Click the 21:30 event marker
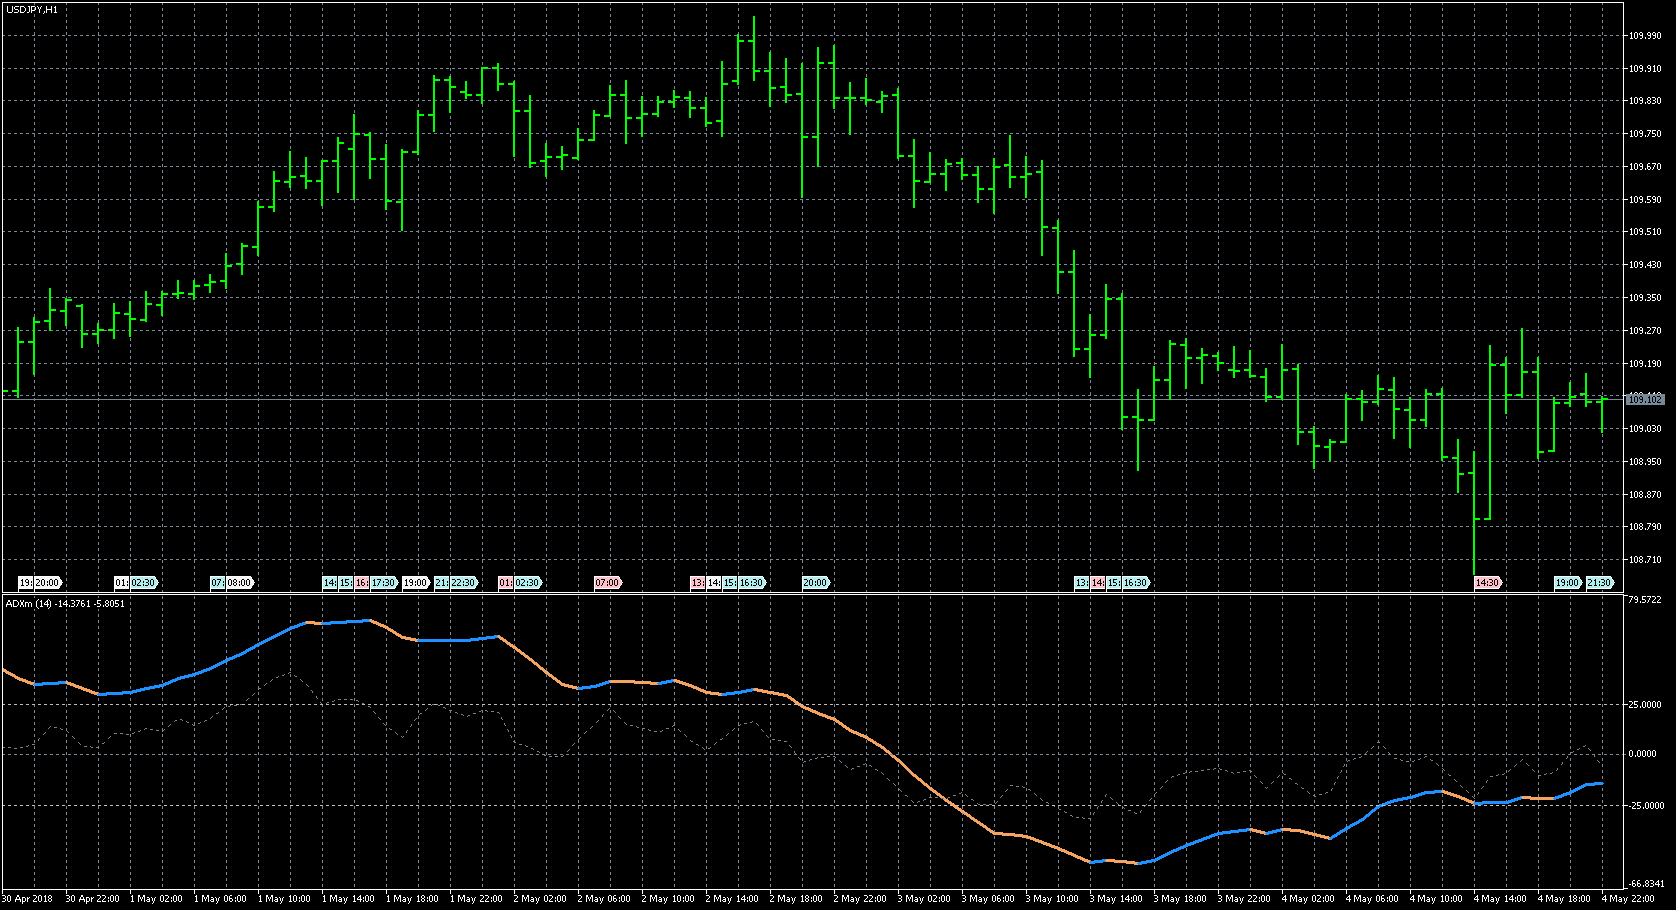 click(x=1600, y=583)
